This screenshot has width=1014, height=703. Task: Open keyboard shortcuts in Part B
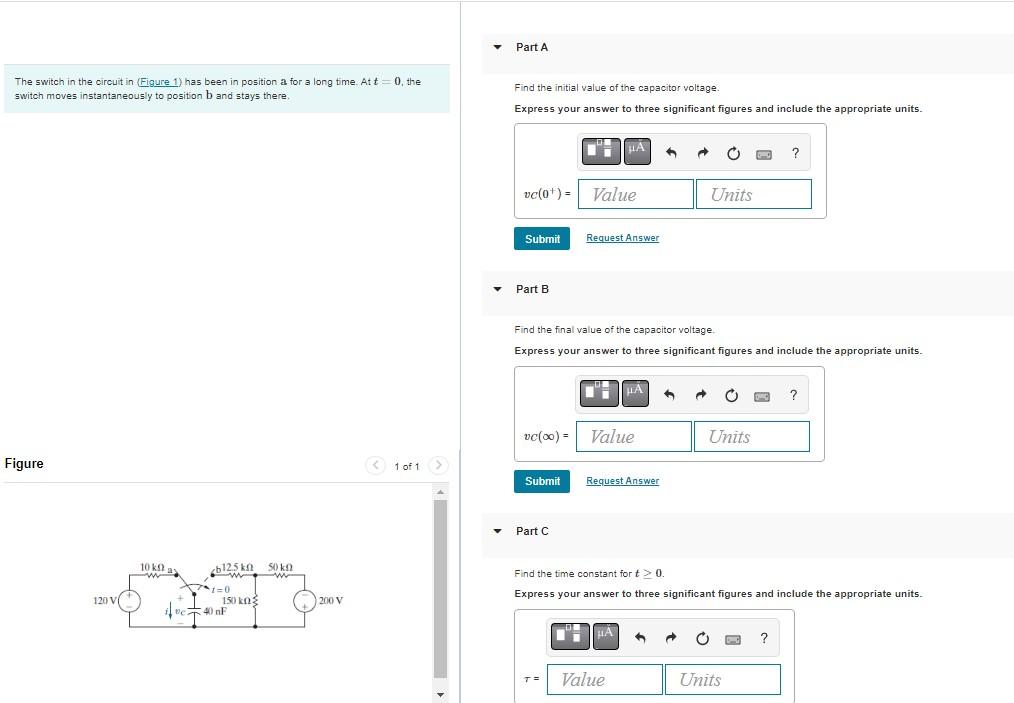coord(762,396)
